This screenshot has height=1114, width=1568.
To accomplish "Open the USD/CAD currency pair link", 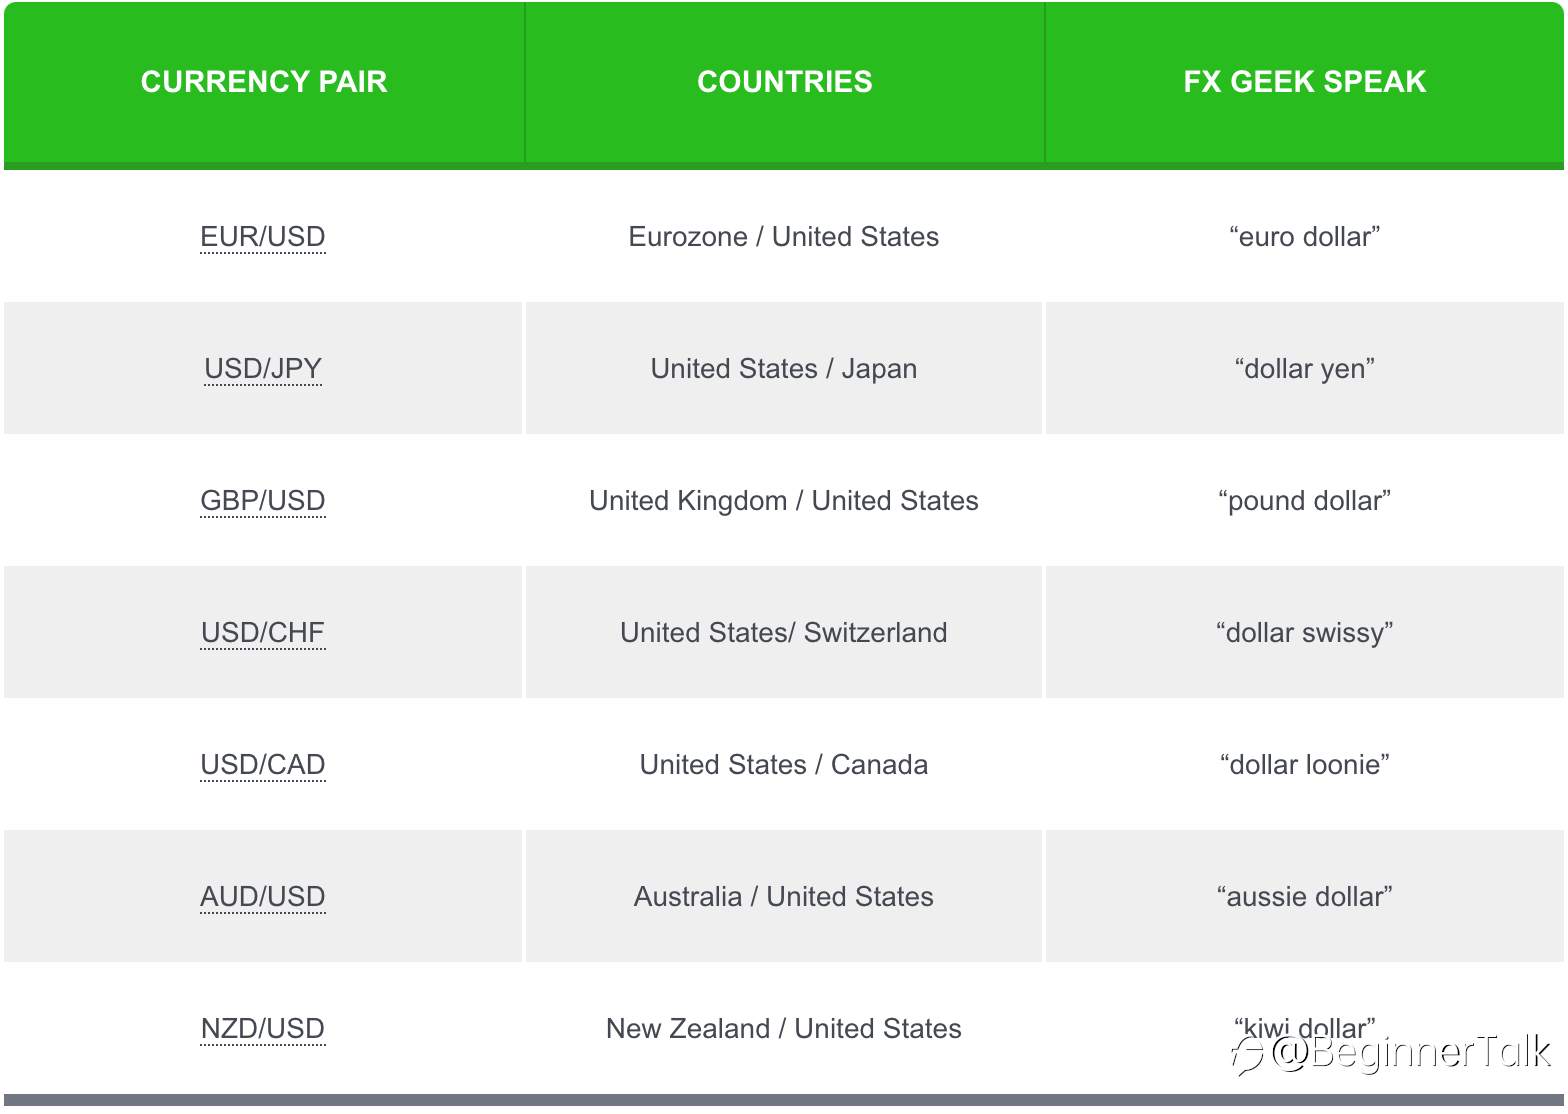I will click(263, 765).
